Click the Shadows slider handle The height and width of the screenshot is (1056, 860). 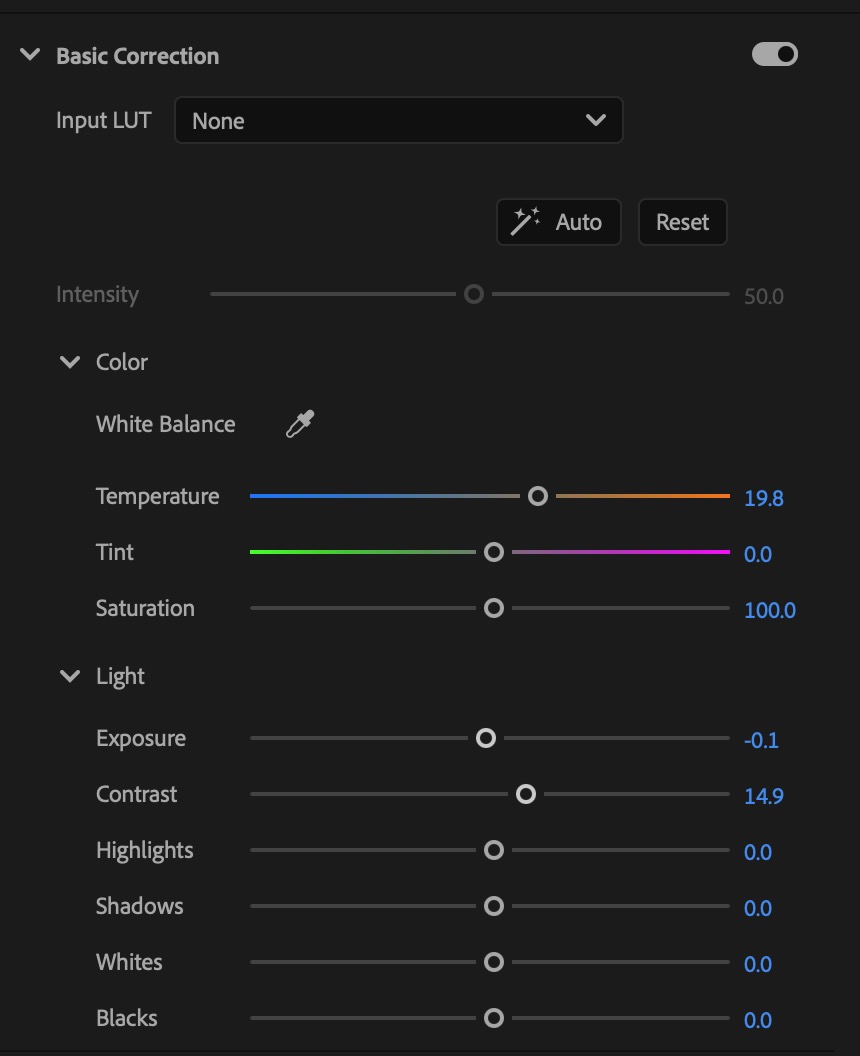[x=494, y=906]
